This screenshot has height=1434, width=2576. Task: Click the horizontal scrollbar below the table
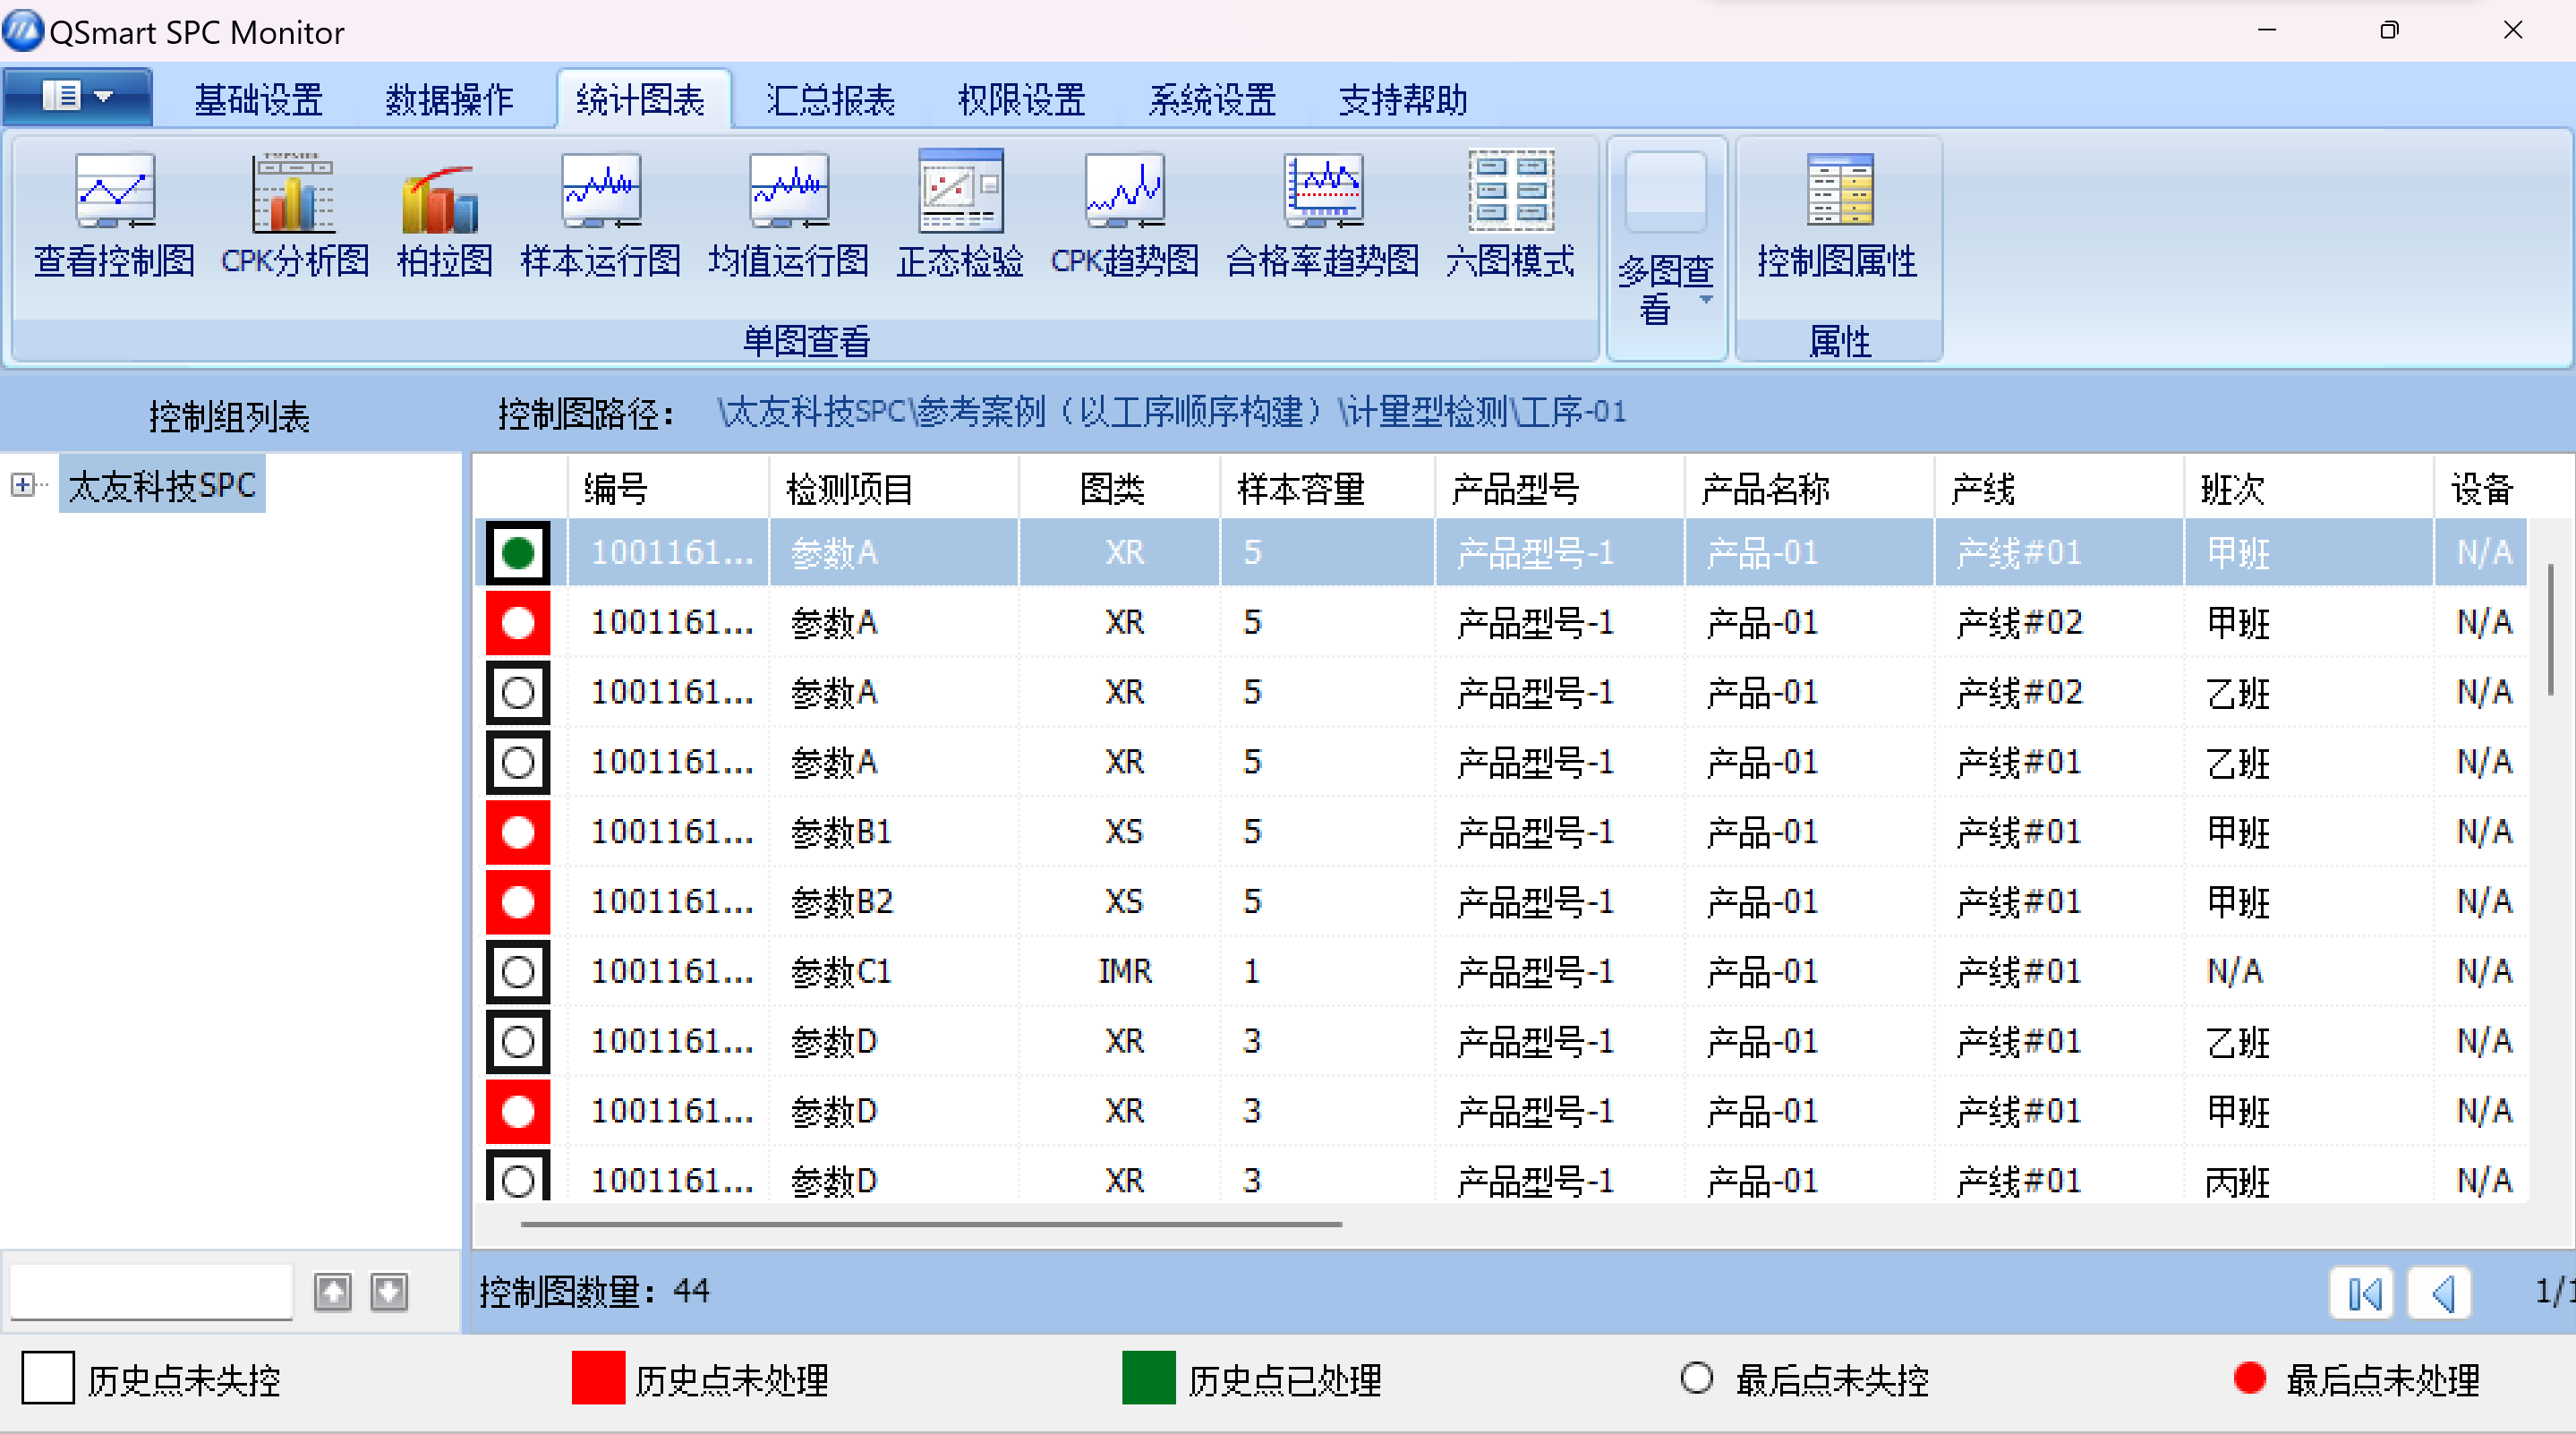(930, 1223)
